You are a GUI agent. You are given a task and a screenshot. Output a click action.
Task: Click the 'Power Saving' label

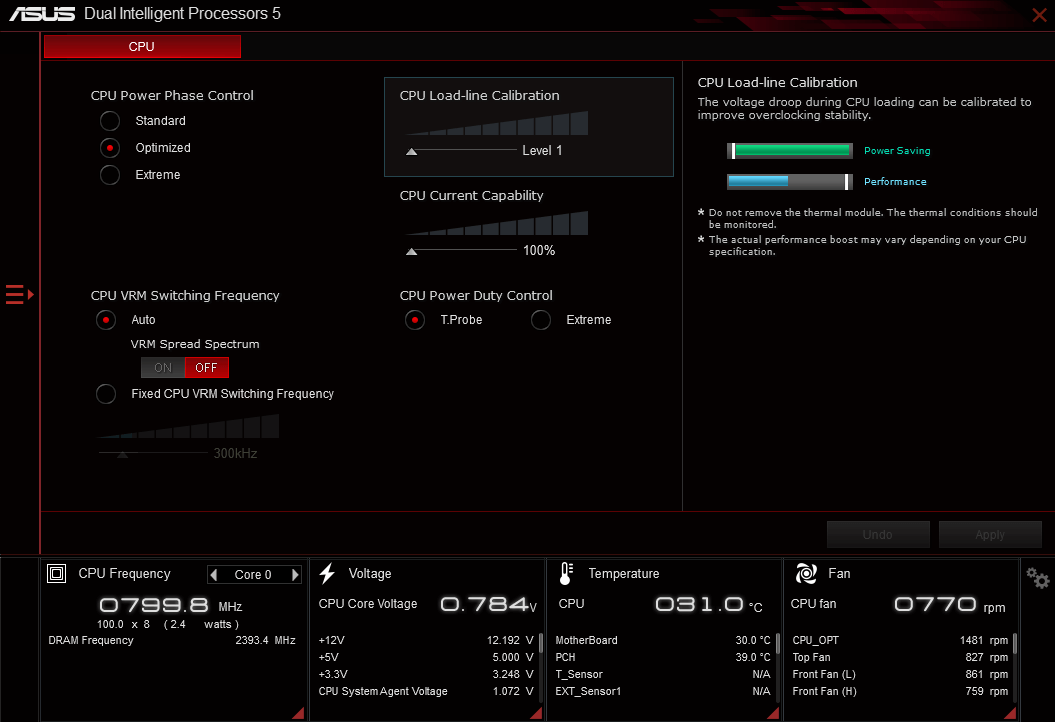[897, 151]
